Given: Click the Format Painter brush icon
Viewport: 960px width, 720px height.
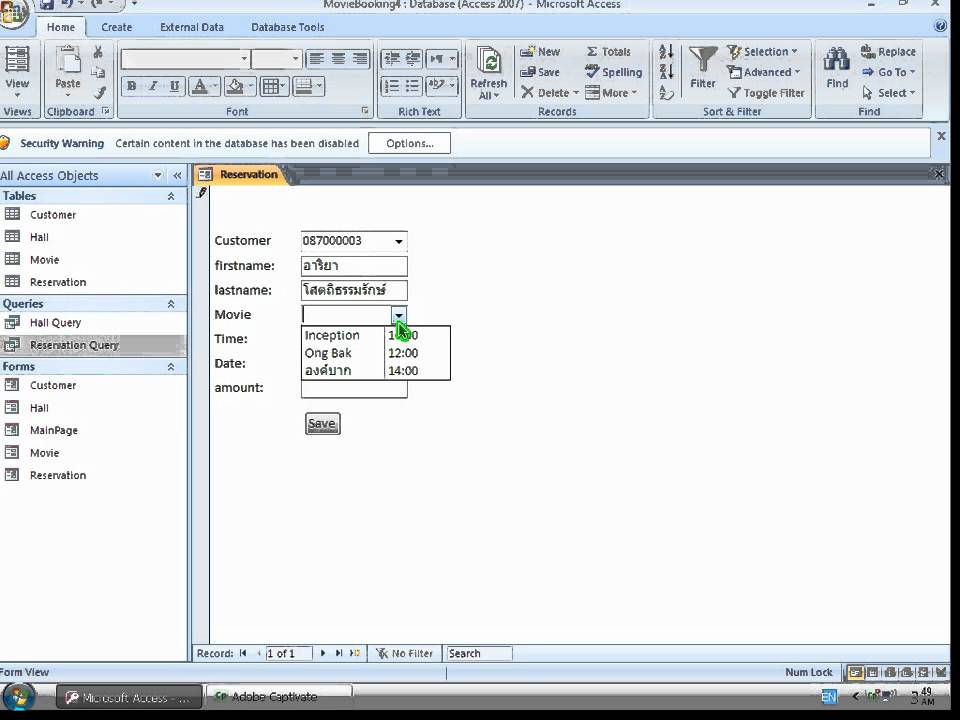Looking at the screenshot, I should (99, 93).
